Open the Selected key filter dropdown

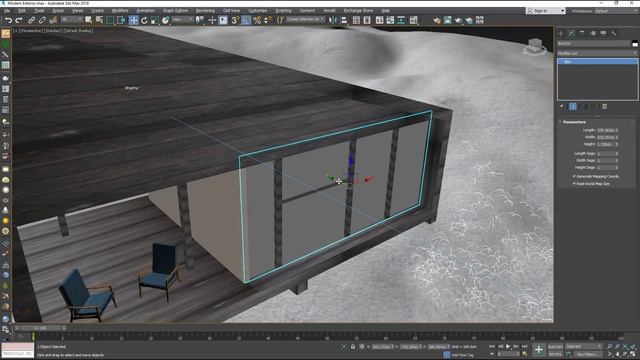click(584, 347)
